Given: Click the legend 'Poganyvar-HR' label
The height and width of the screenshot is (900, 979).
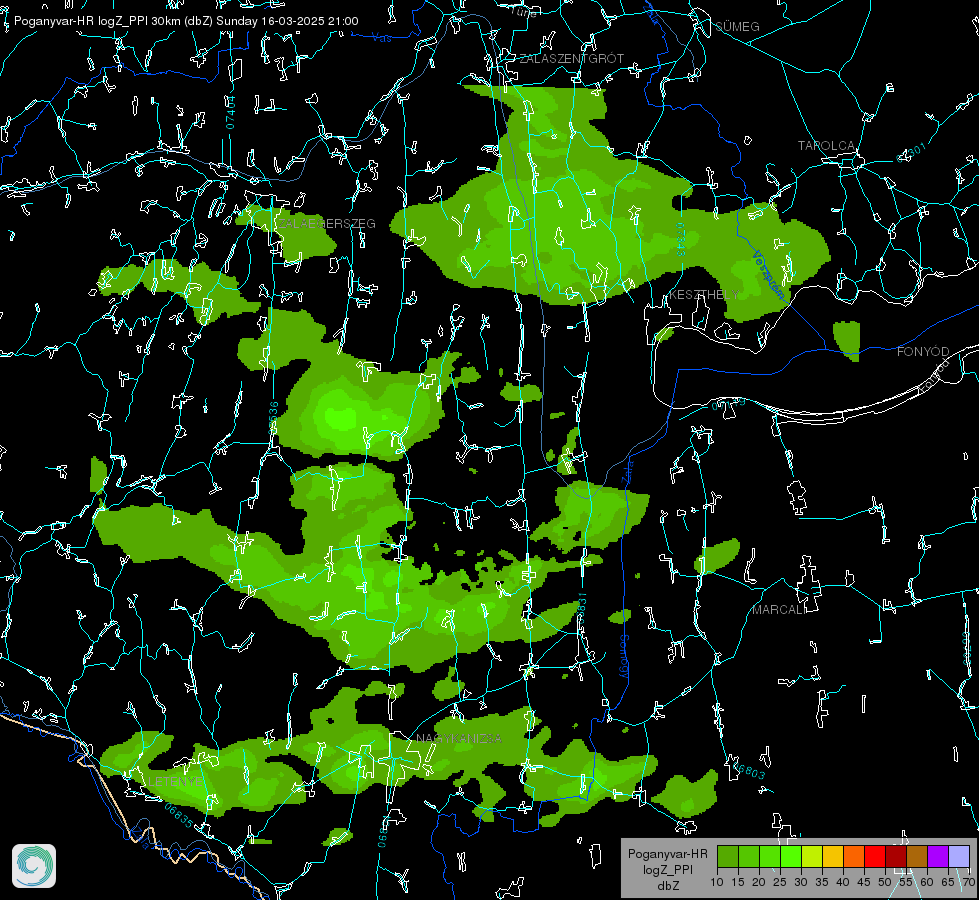Looking at the screenshot, I should 667,854.
